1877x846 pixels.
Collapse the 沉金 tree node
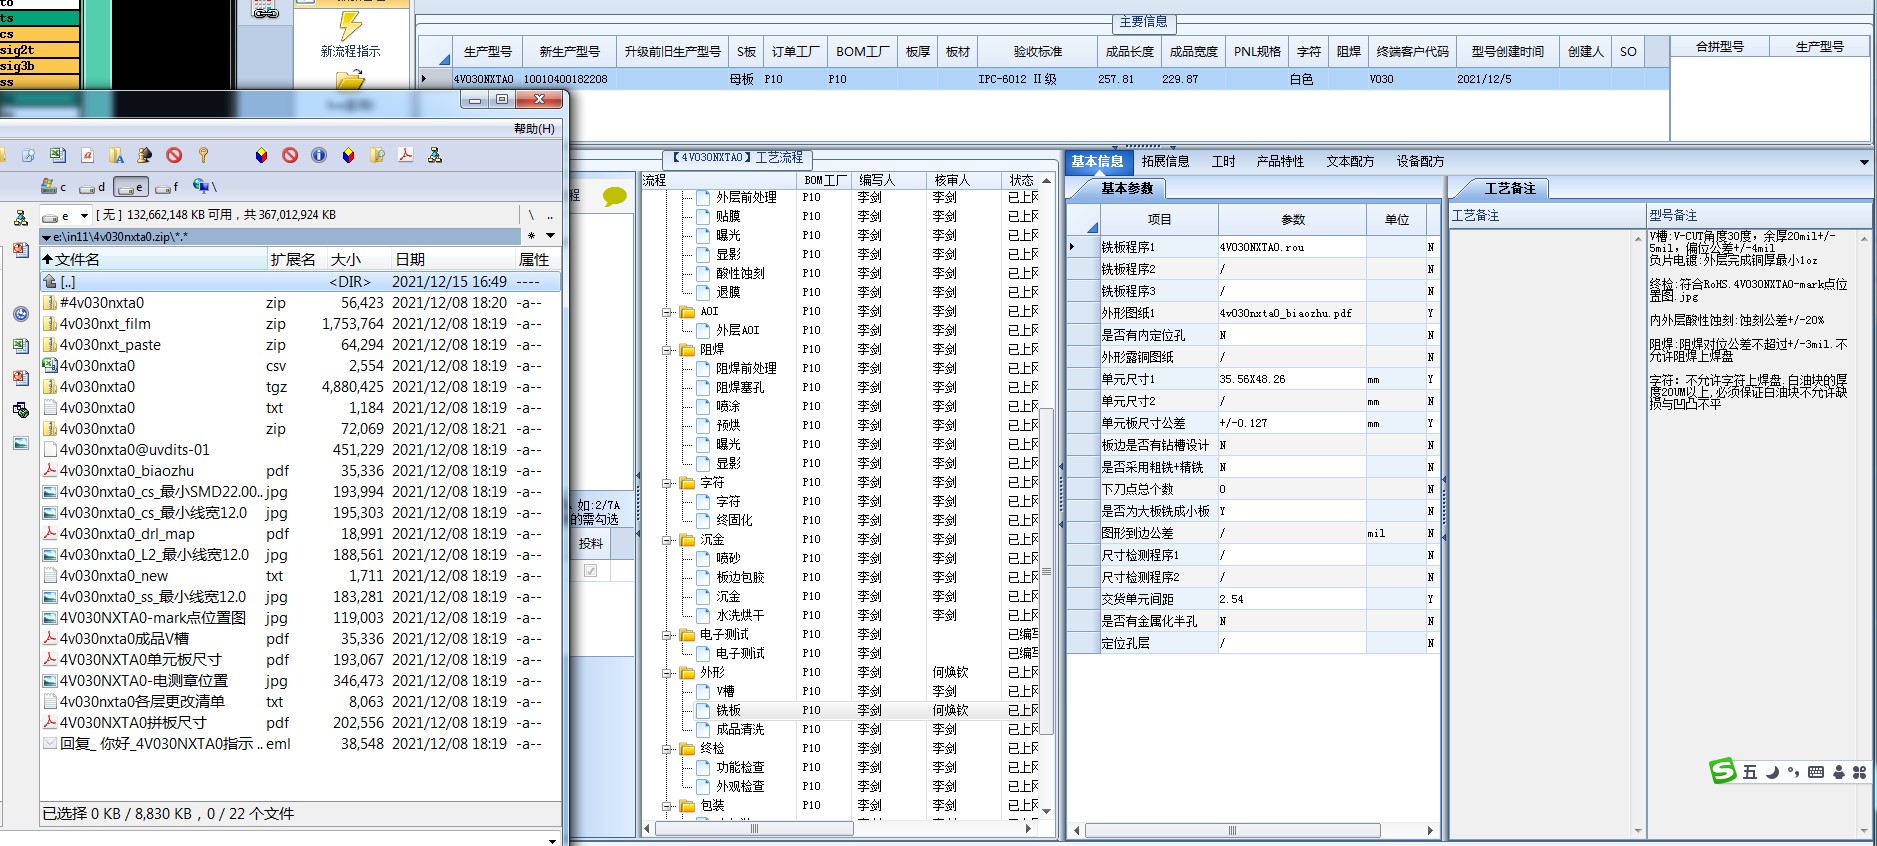[x=667, y=540]
